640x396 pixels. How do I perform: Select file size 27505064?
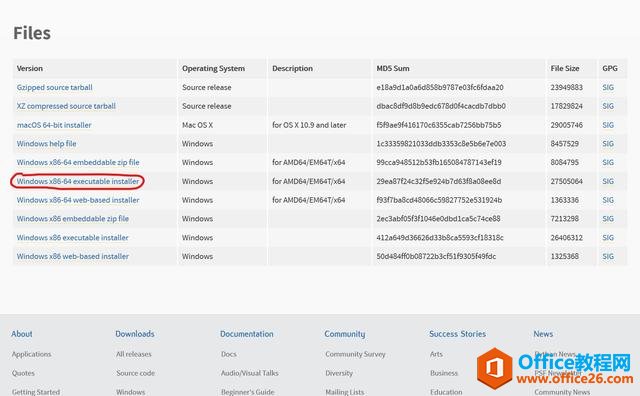tap(567, 181)
